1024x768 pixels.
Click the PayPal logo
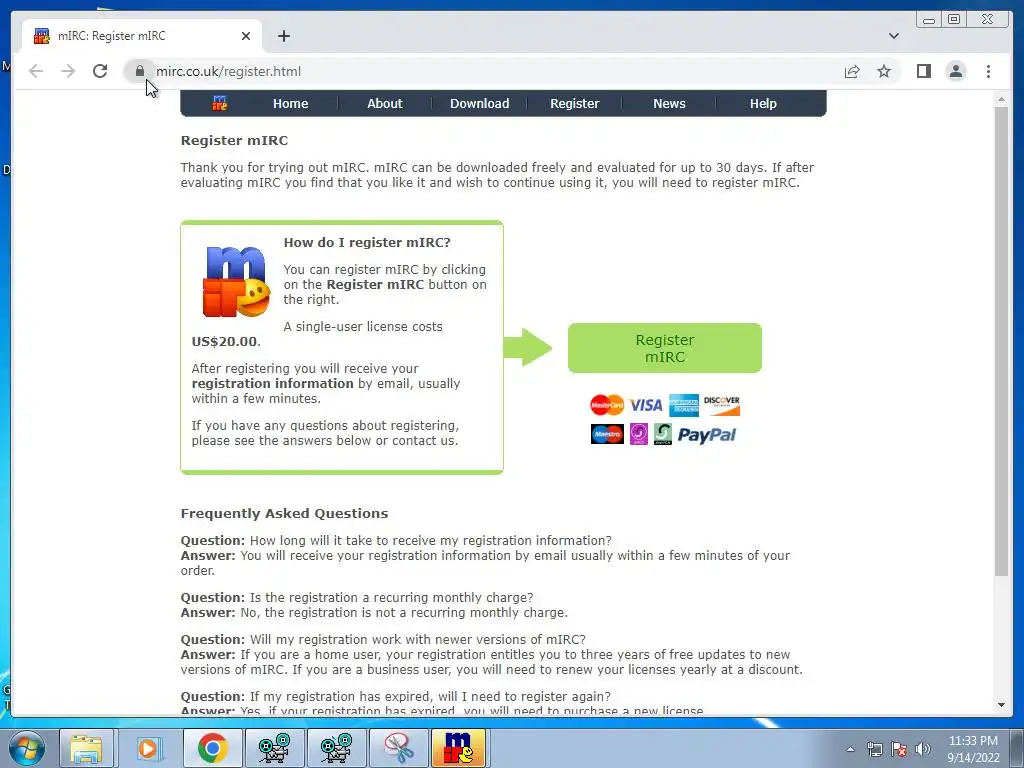[707, 435]
